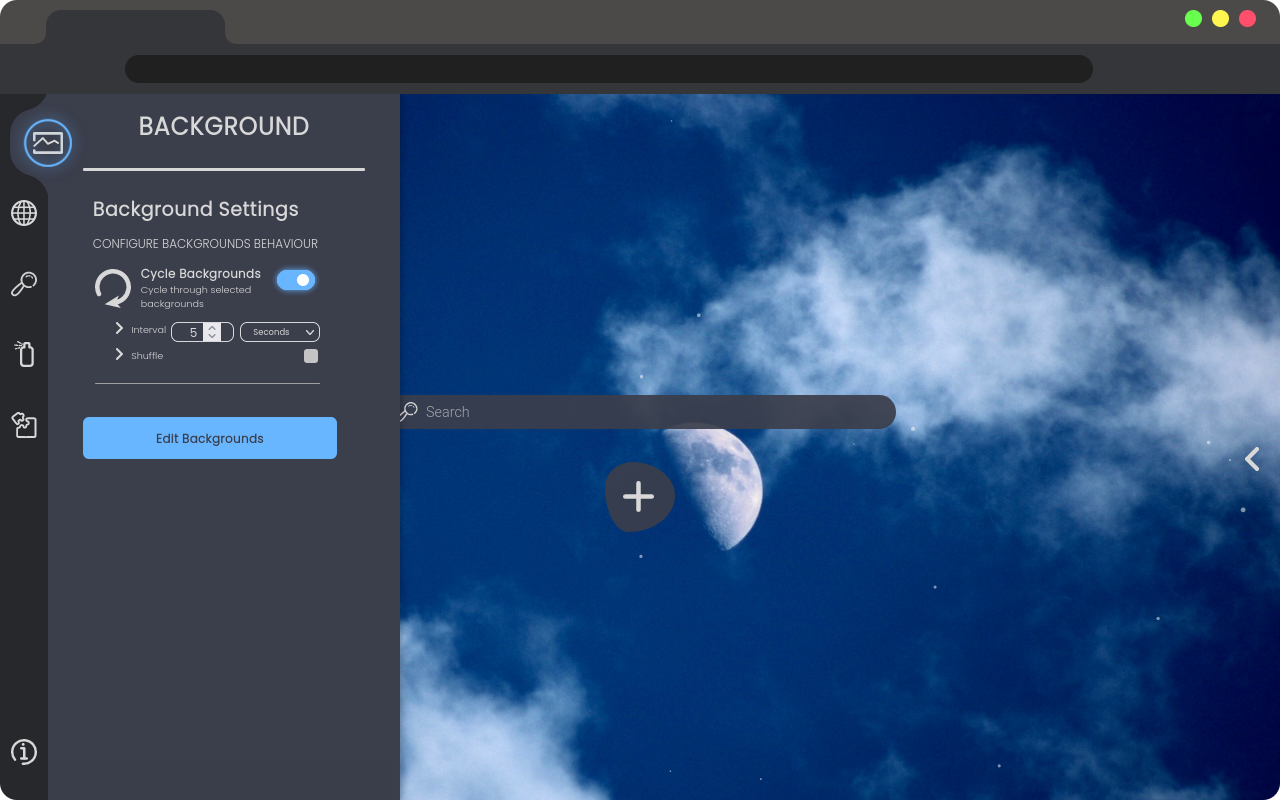Open the puzzle piece extensions icon

click(24, 425)
